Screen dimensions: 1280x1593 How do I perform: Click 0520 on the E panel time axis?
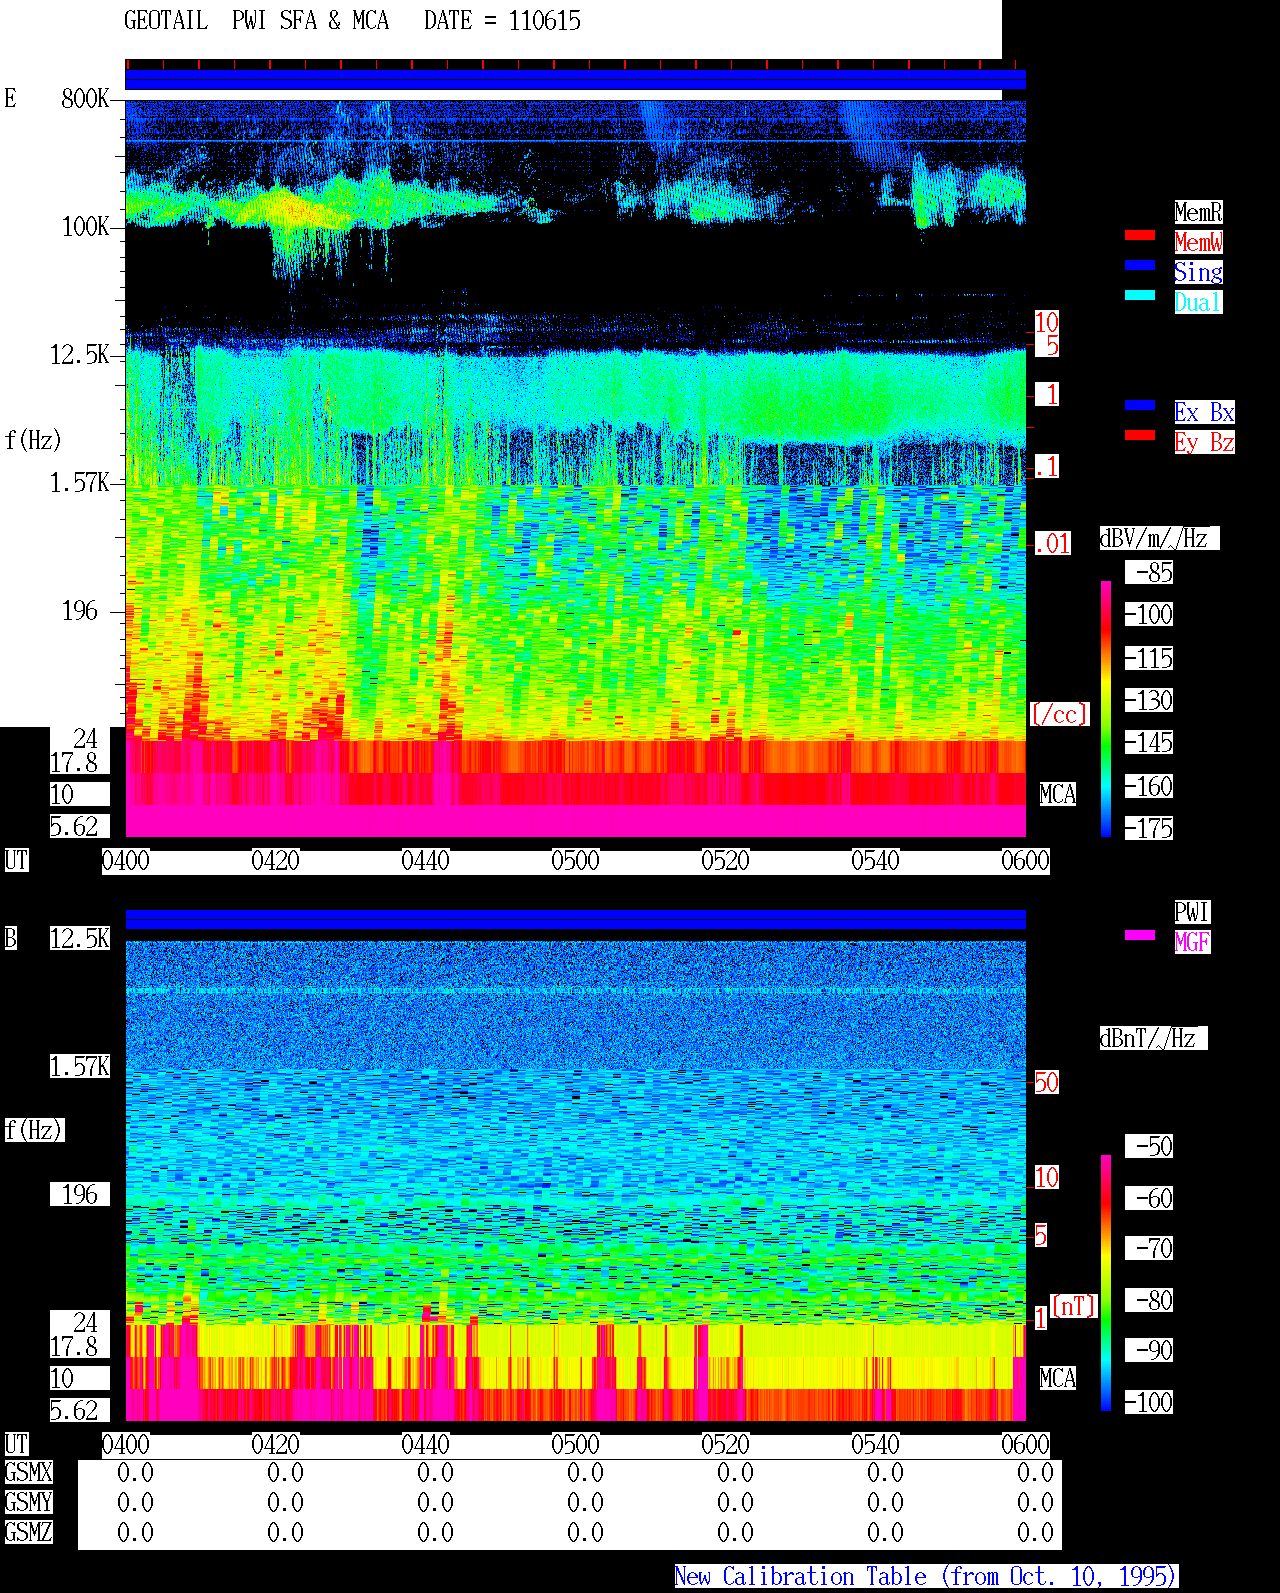726,860
